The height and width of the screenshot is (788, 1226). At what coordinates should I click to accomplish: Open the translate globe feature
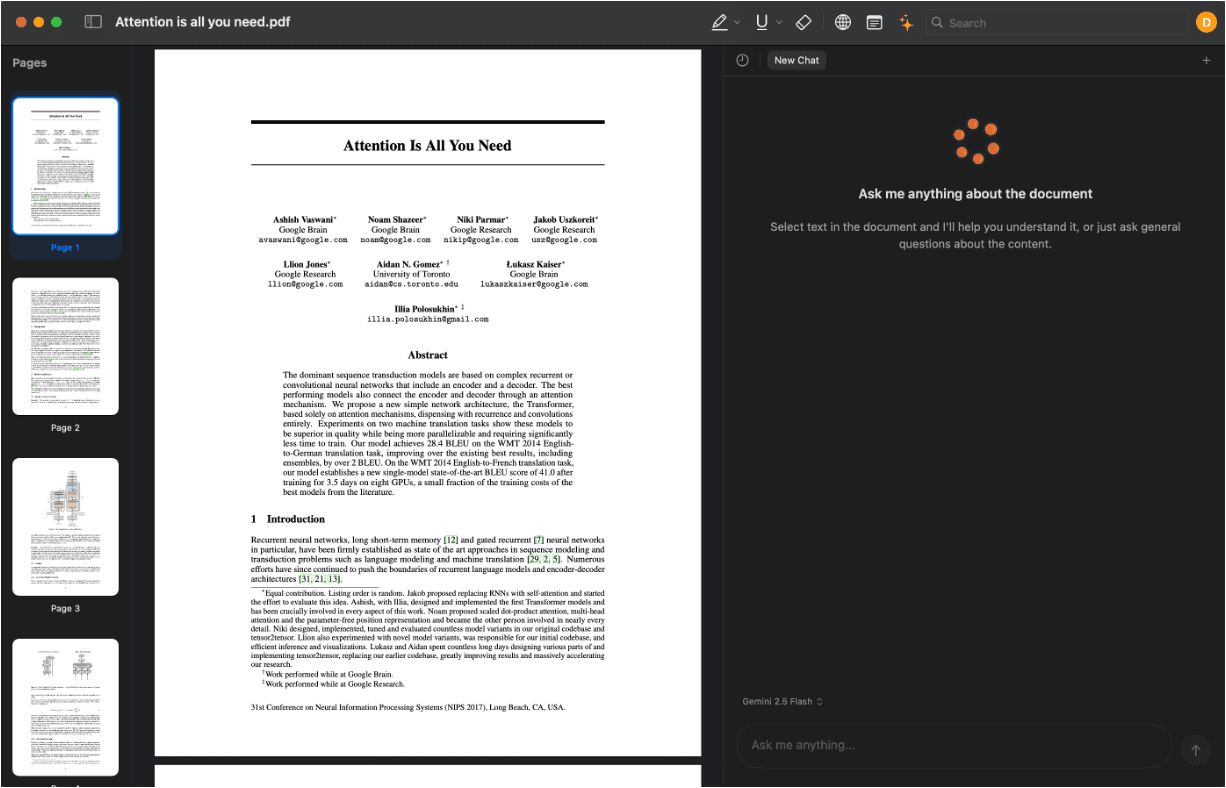point(842,22)
